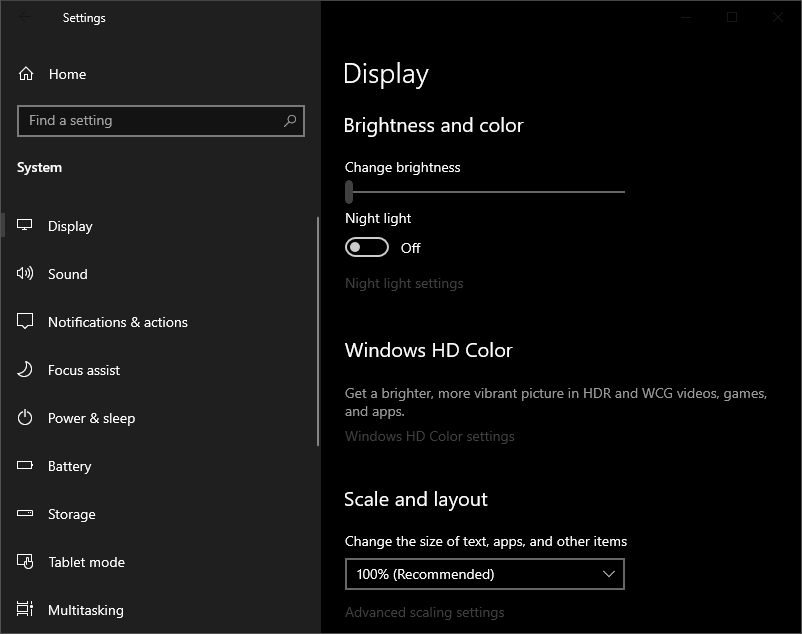Click the Tablet mode icon
Screen dimensions: 802x634
pyautogui.click(x=26, y=562)
